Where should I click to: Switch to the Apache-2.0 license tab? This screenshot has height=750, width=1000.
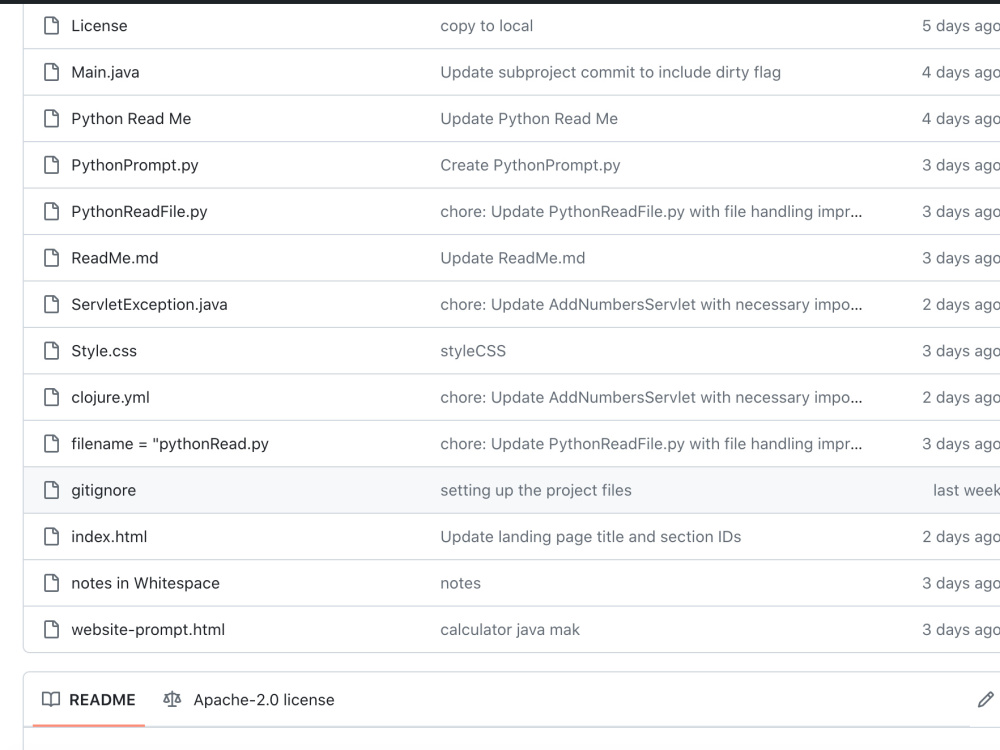coord(249,700)
